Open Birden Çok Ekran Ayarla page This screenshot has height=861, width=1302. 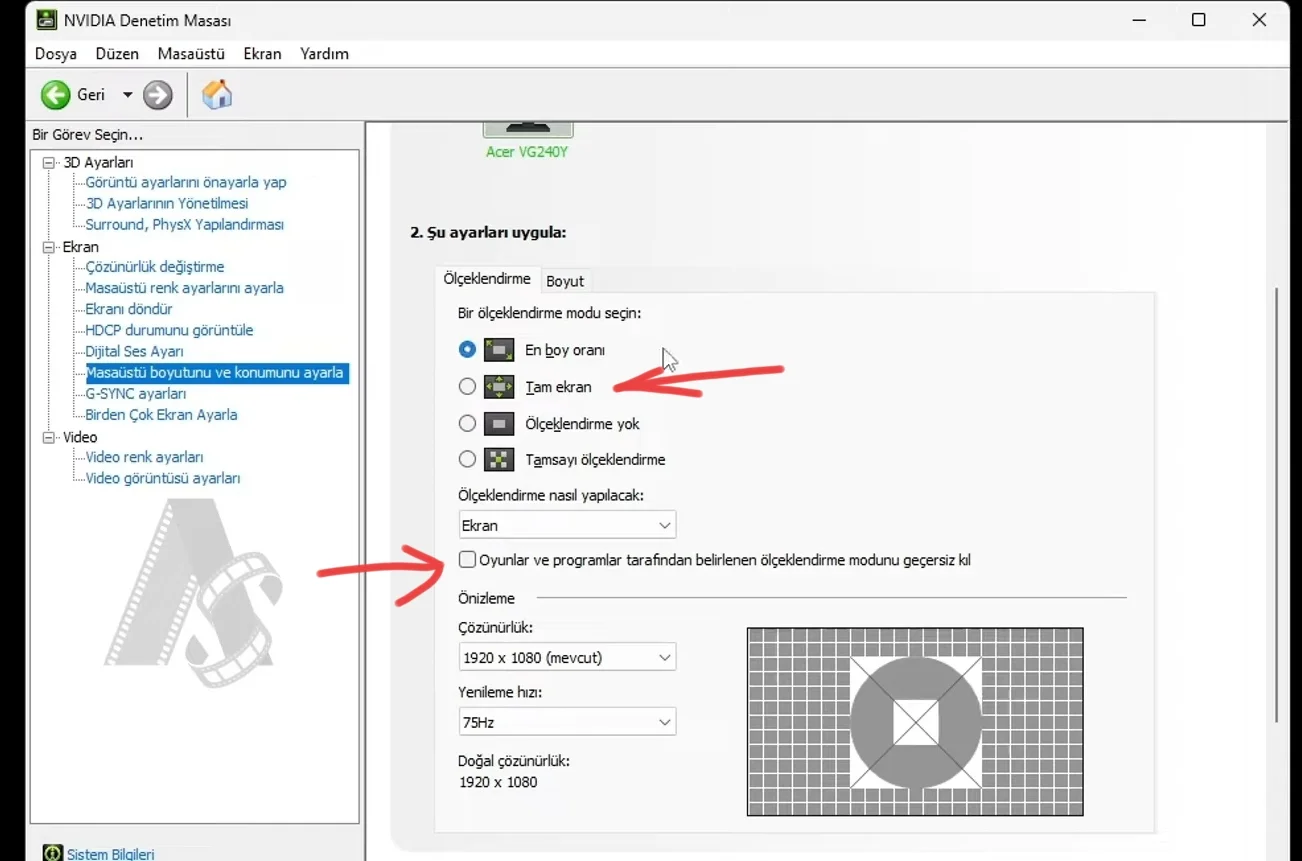click(x=161, y=415)
